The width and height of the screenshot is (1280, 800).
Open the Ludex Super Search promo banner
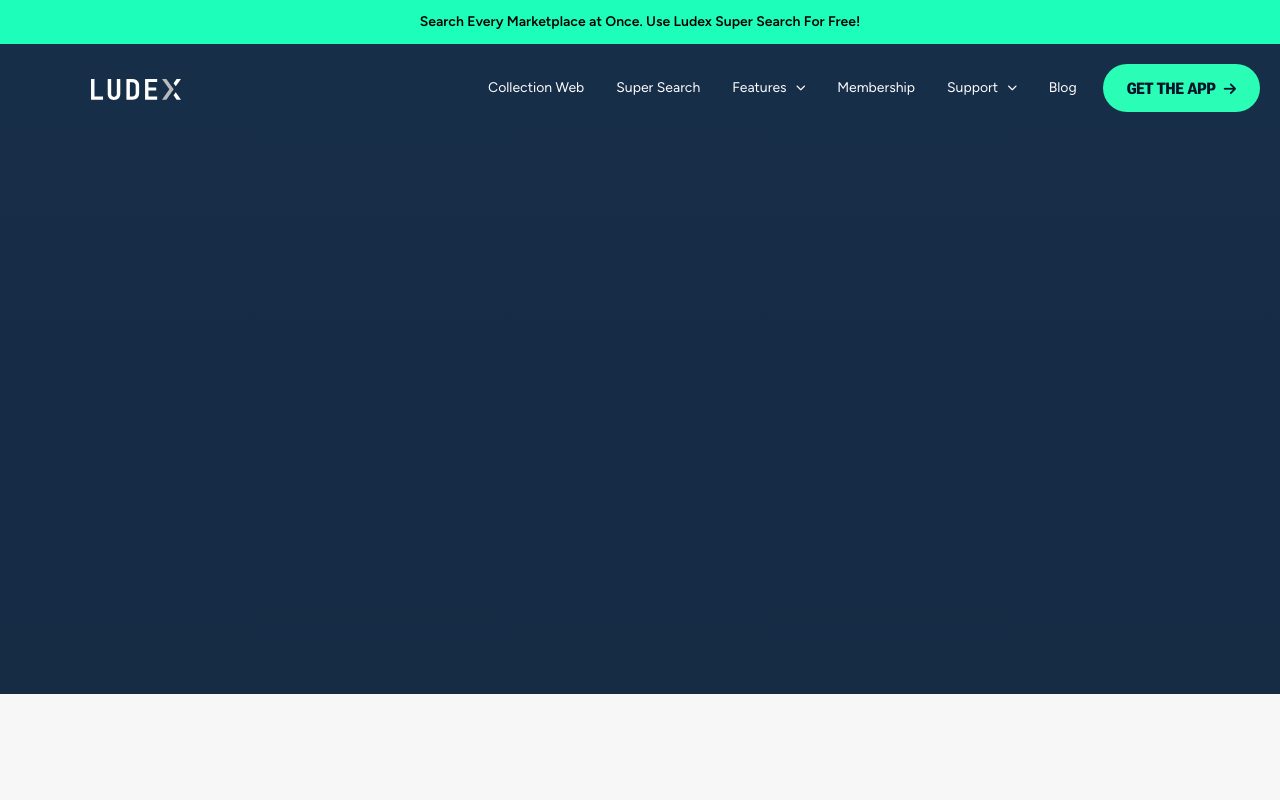640,22
